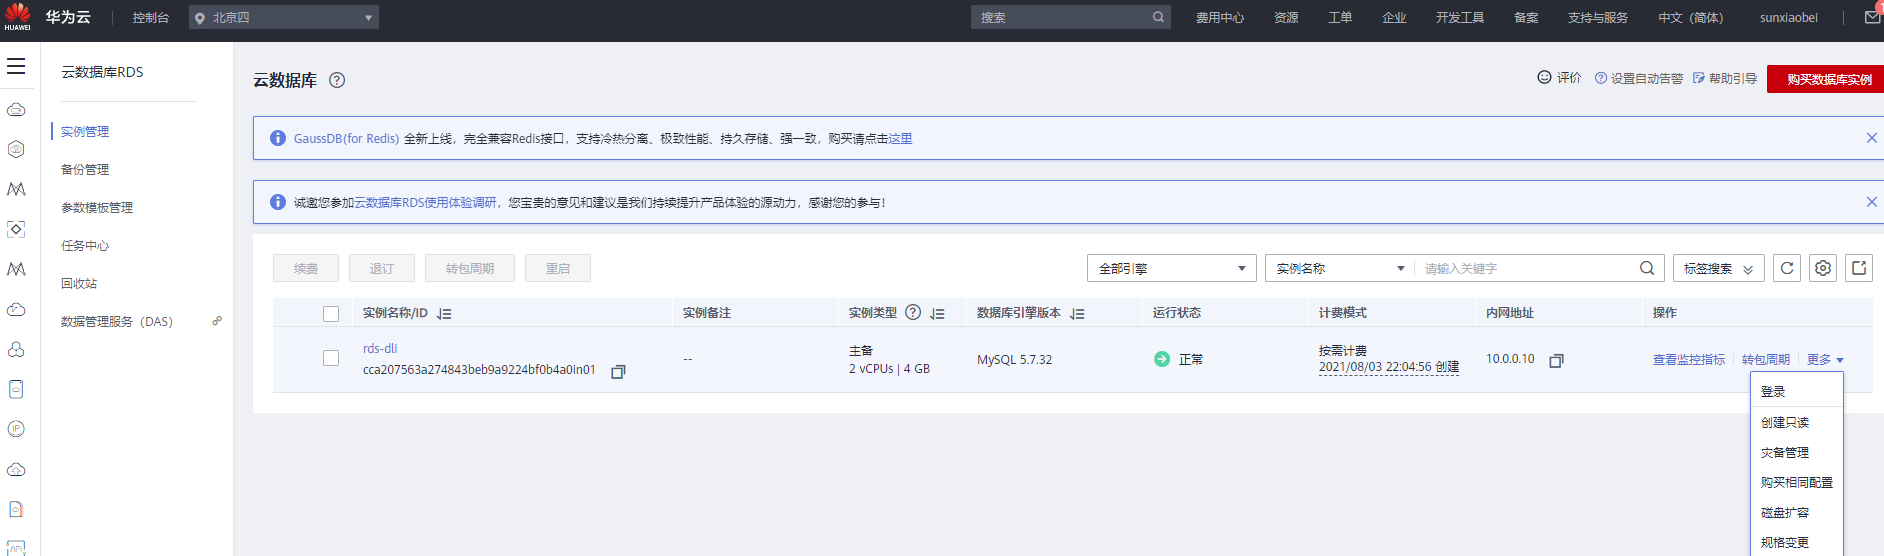Go to 备份管理 in the left navigation
This screenshot has width=1884, height=556.
(85, 169)
